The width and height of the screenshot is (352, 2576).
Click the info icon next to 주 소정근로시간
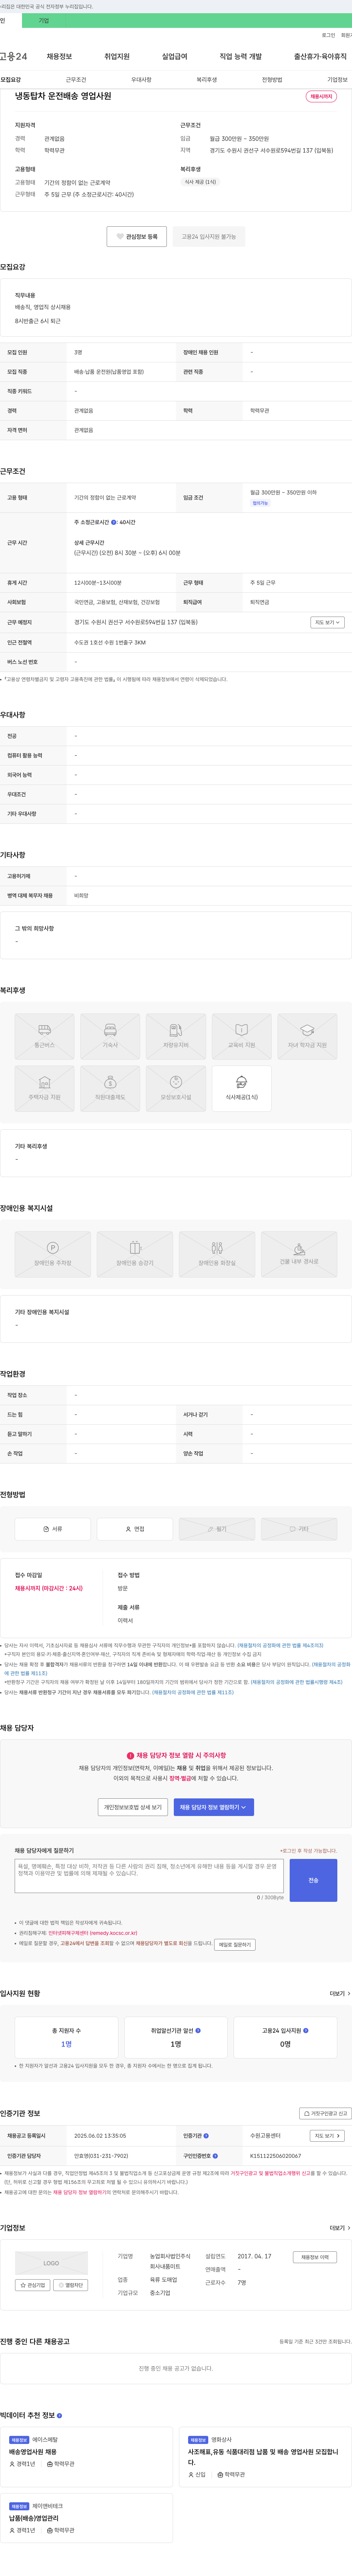click(x=114, y=522)
